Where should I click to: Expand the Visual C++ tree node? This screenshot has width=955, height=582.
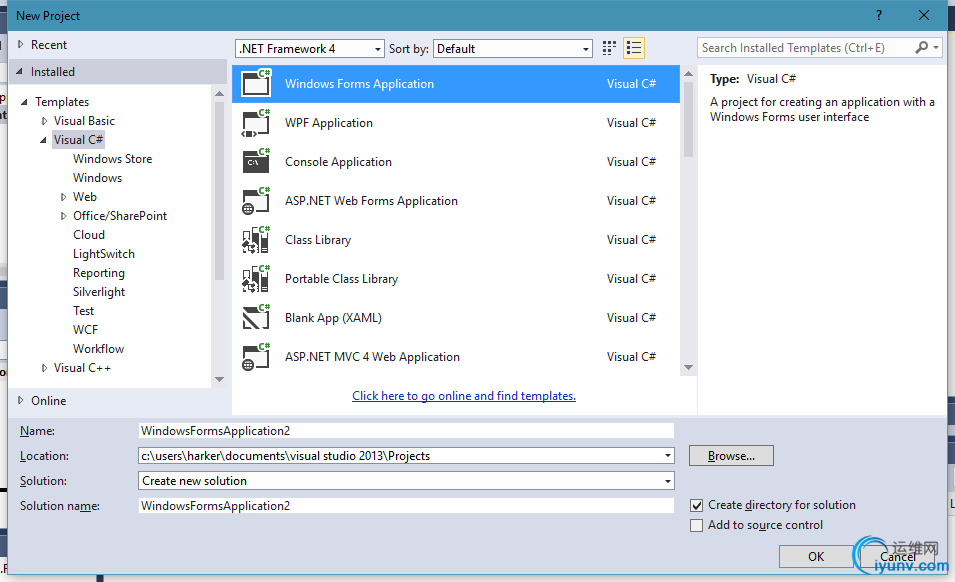(x=44, y=368)
